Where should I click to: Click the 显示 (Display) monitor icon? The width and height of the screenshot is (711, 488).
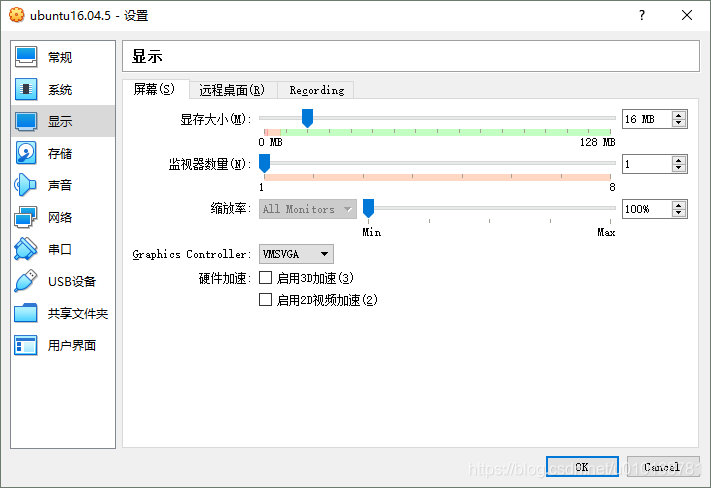click(26, 121)
